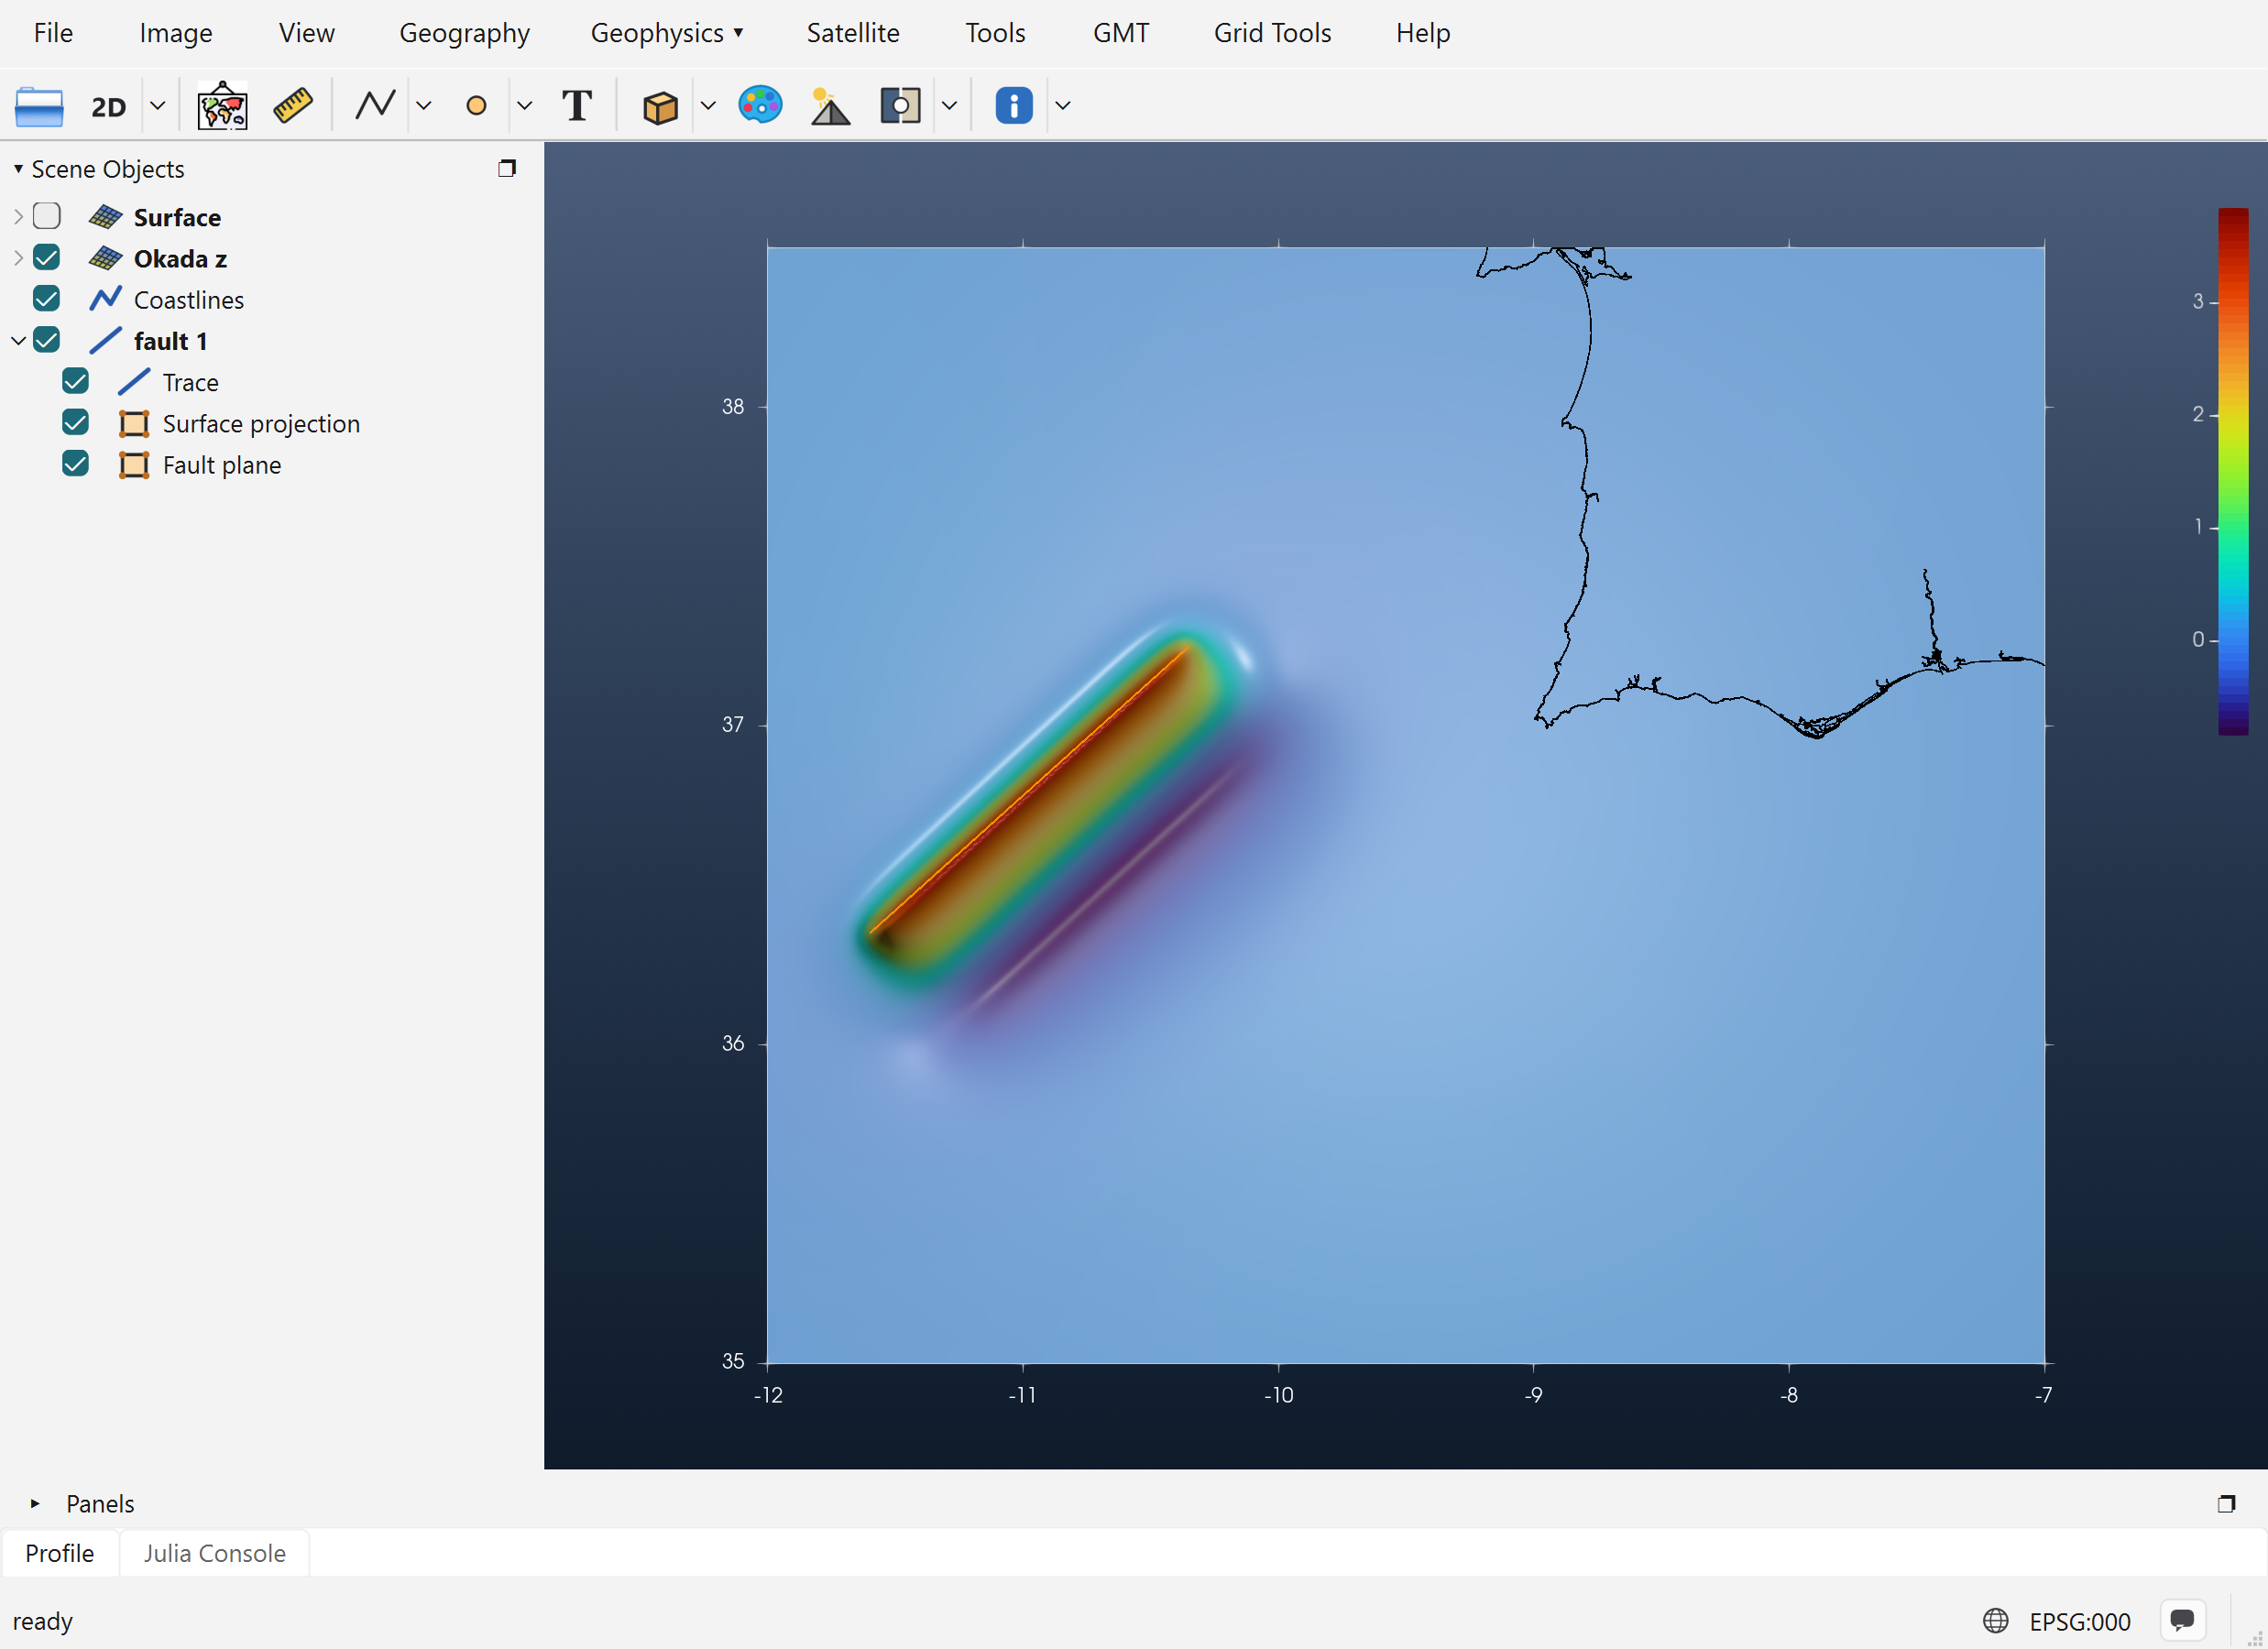This screenshot has width=2268, height=1649.
Task: Open dropdown beside circle point tool
Action: click(525, 105)
